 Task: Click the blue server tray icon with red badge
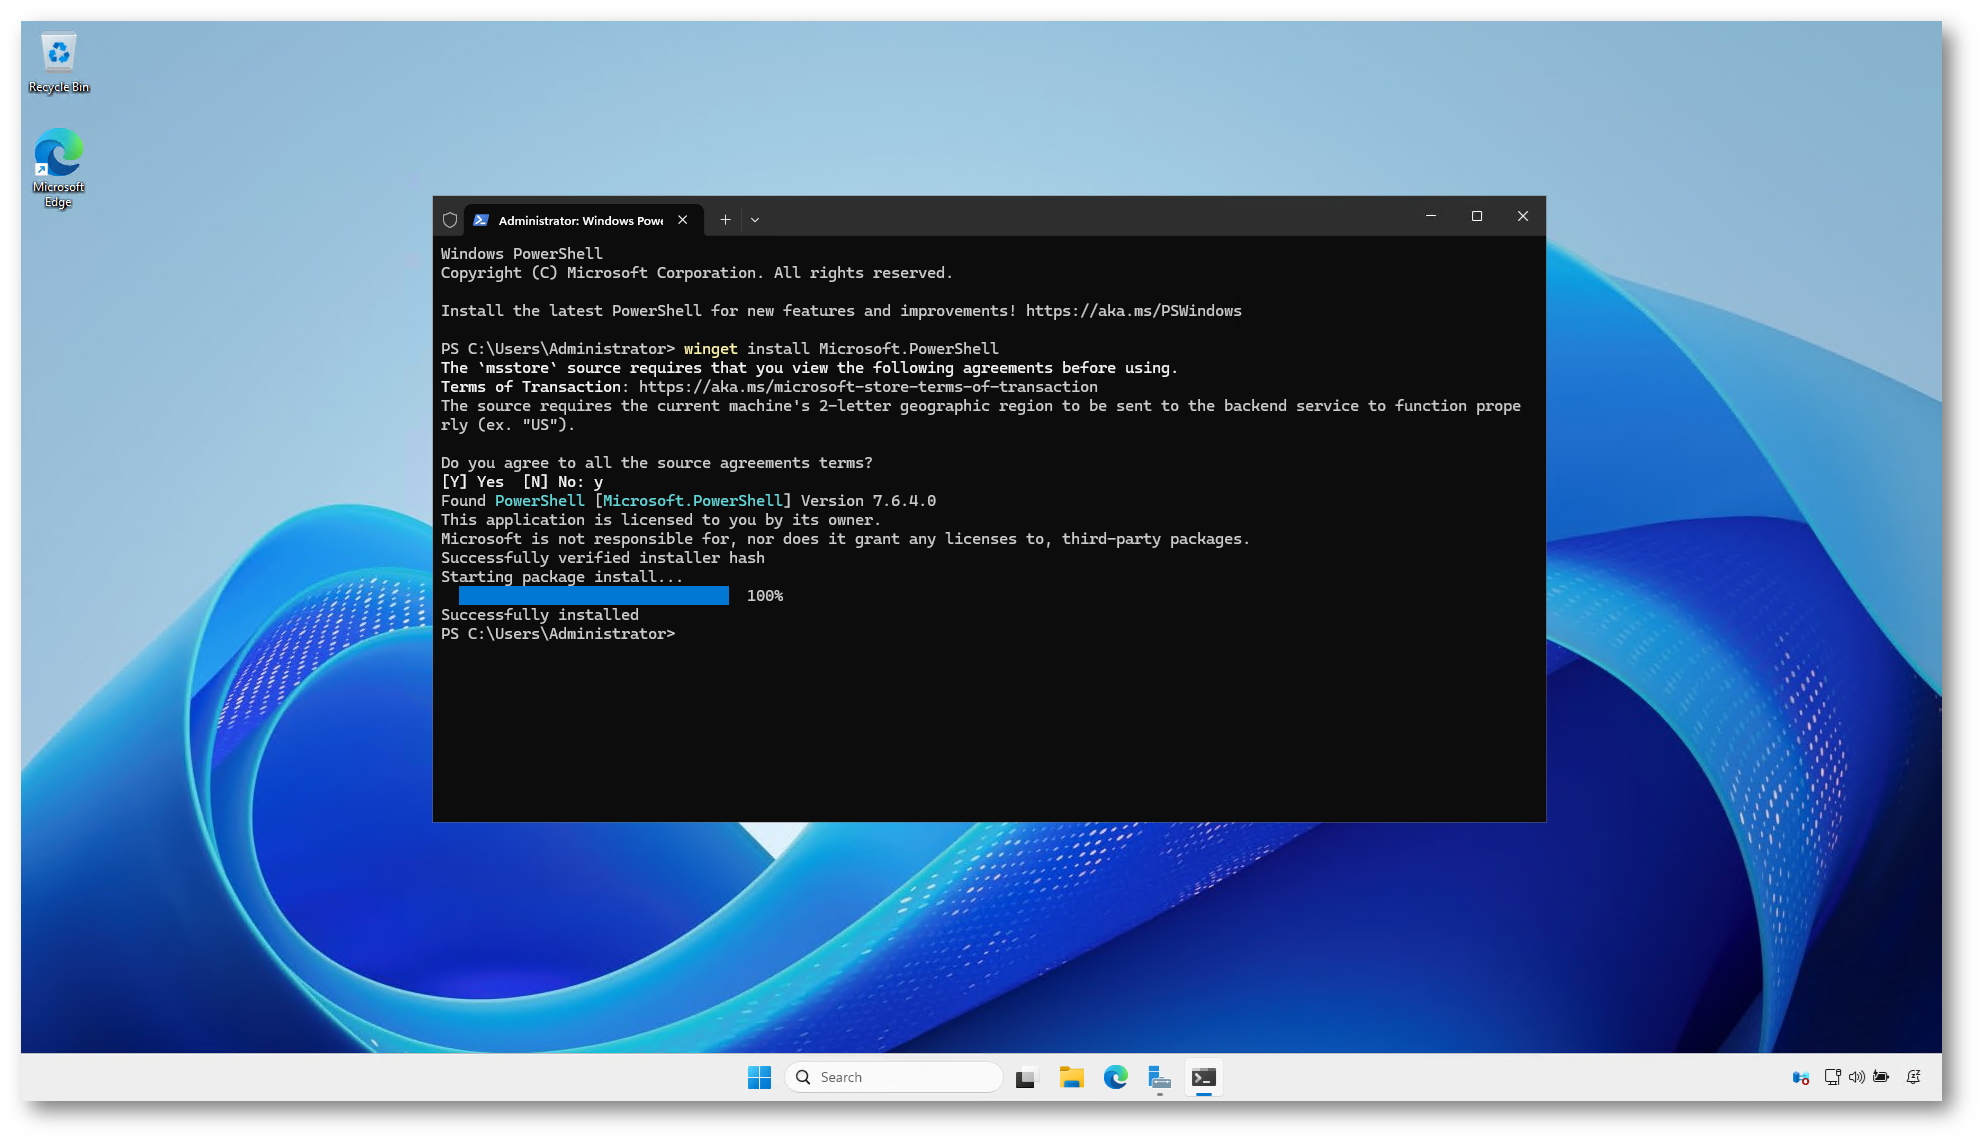[1801, 1077]
